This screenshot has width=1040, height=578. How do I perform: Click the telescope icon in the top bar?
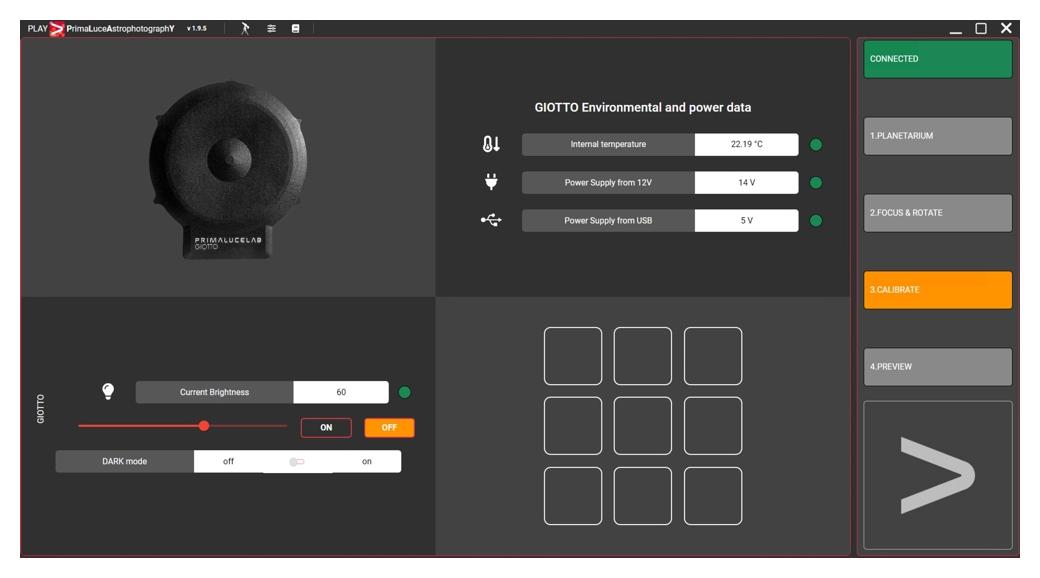(x=246, y=28)
